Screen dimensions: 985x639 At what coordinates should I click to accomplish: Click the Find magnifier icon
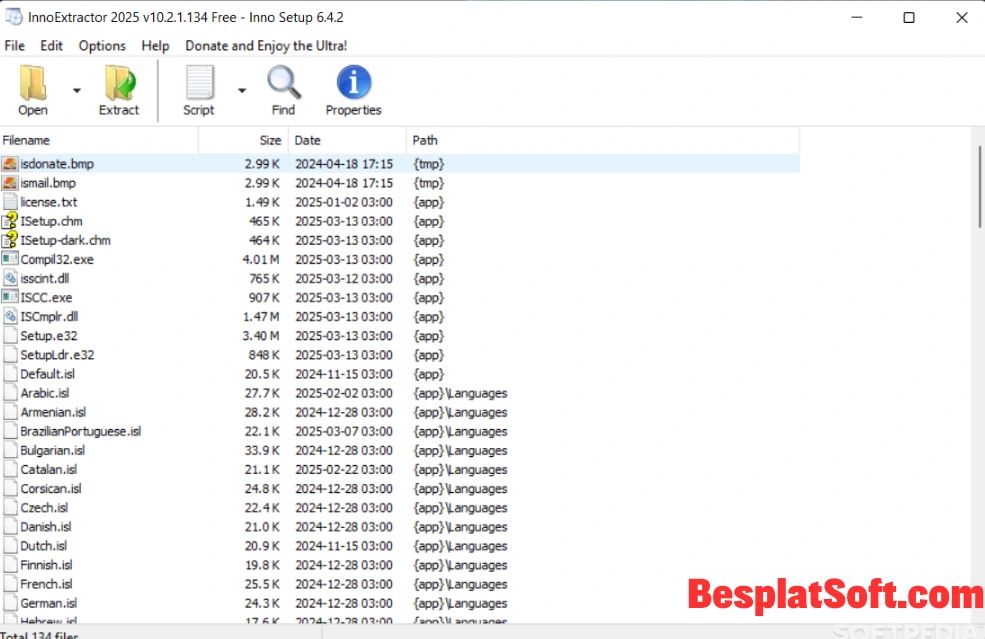pos(283,83)
